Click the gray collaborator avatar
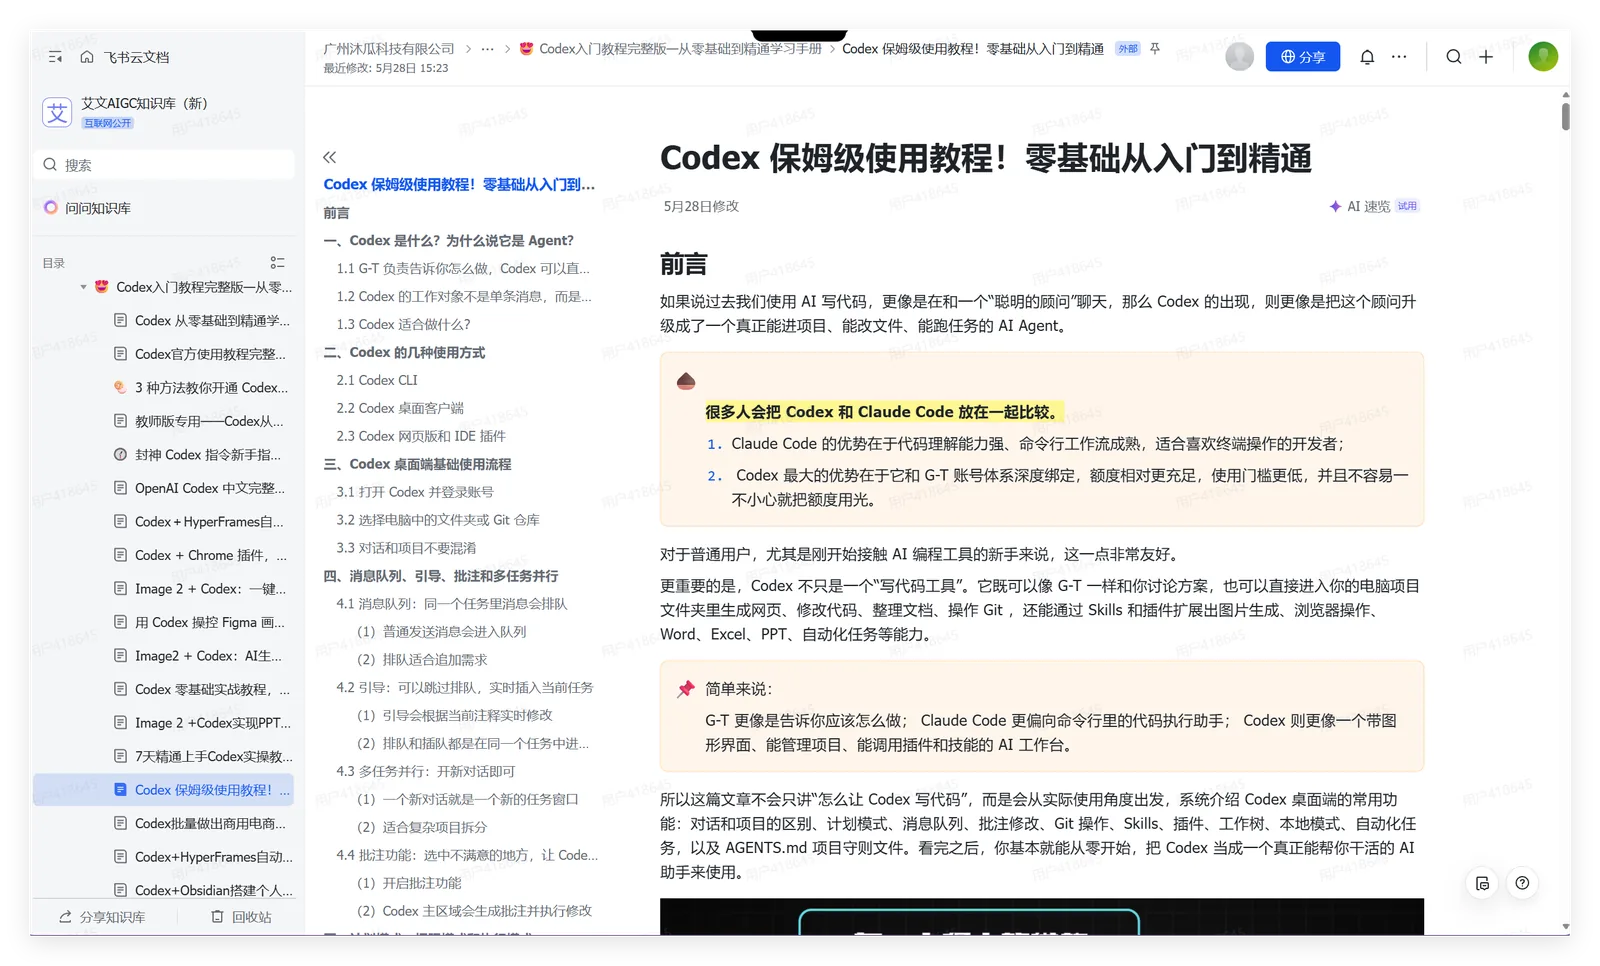The height and width of the screenshot is (966, 1600). coord(1239,57)
